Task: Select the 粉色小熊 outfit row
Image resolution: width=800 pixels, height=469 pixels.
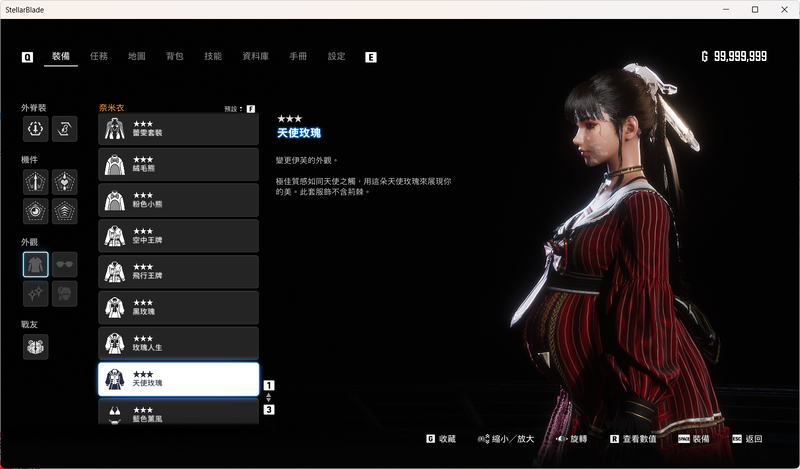Action: pyautogui.click(x=179, y=200)
